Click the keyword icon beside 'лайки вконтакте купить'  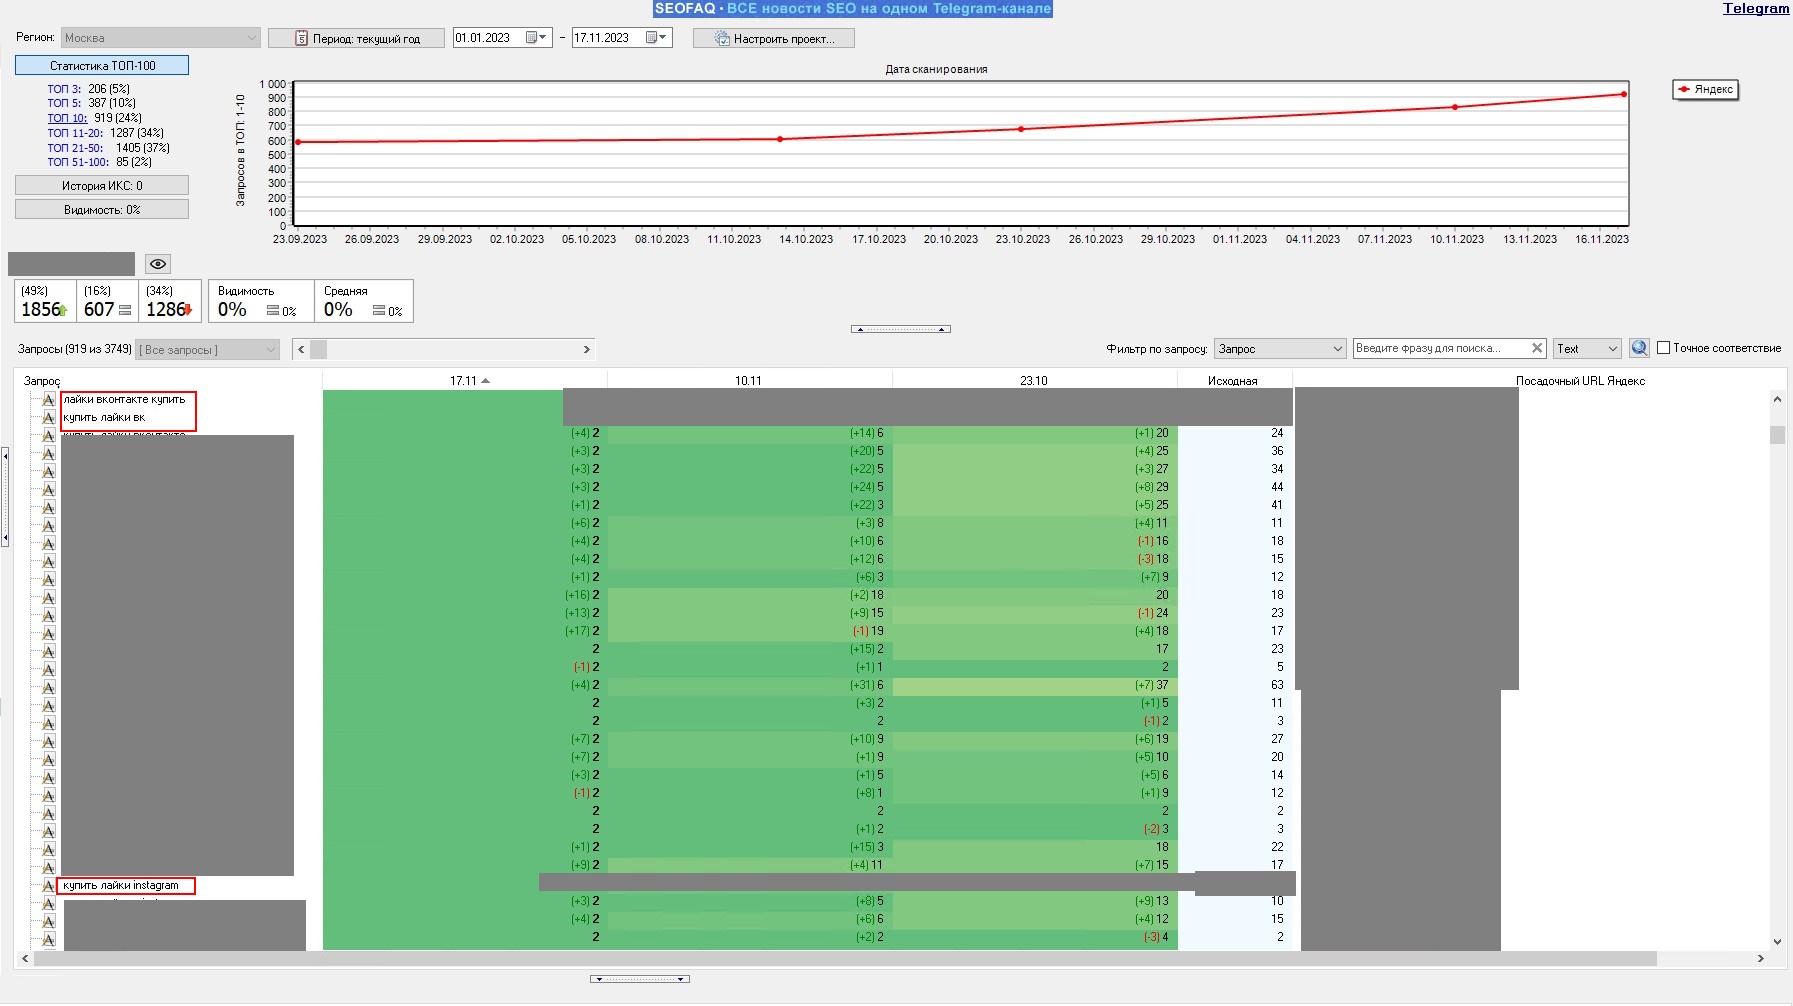(x=48, y=400)
